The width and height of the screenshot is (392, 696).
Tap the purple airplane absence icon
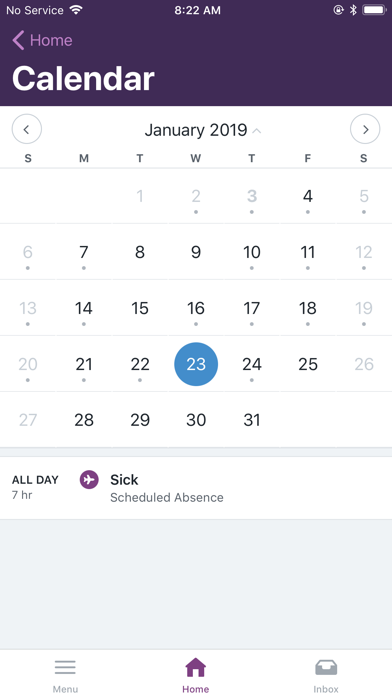pyautogui.click(x=89, y=479)
